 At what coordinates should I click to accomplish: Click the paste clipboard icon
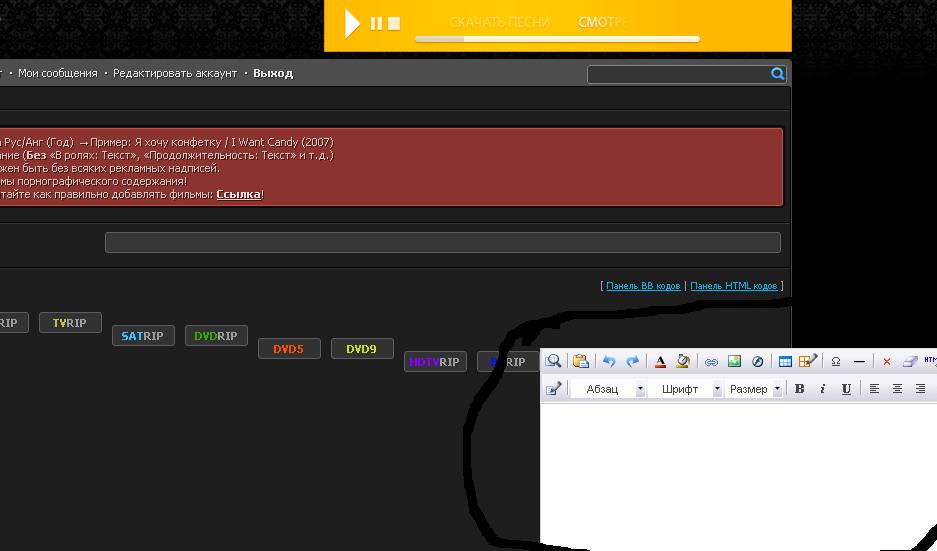pyautogui.click(x=580, y=362)
